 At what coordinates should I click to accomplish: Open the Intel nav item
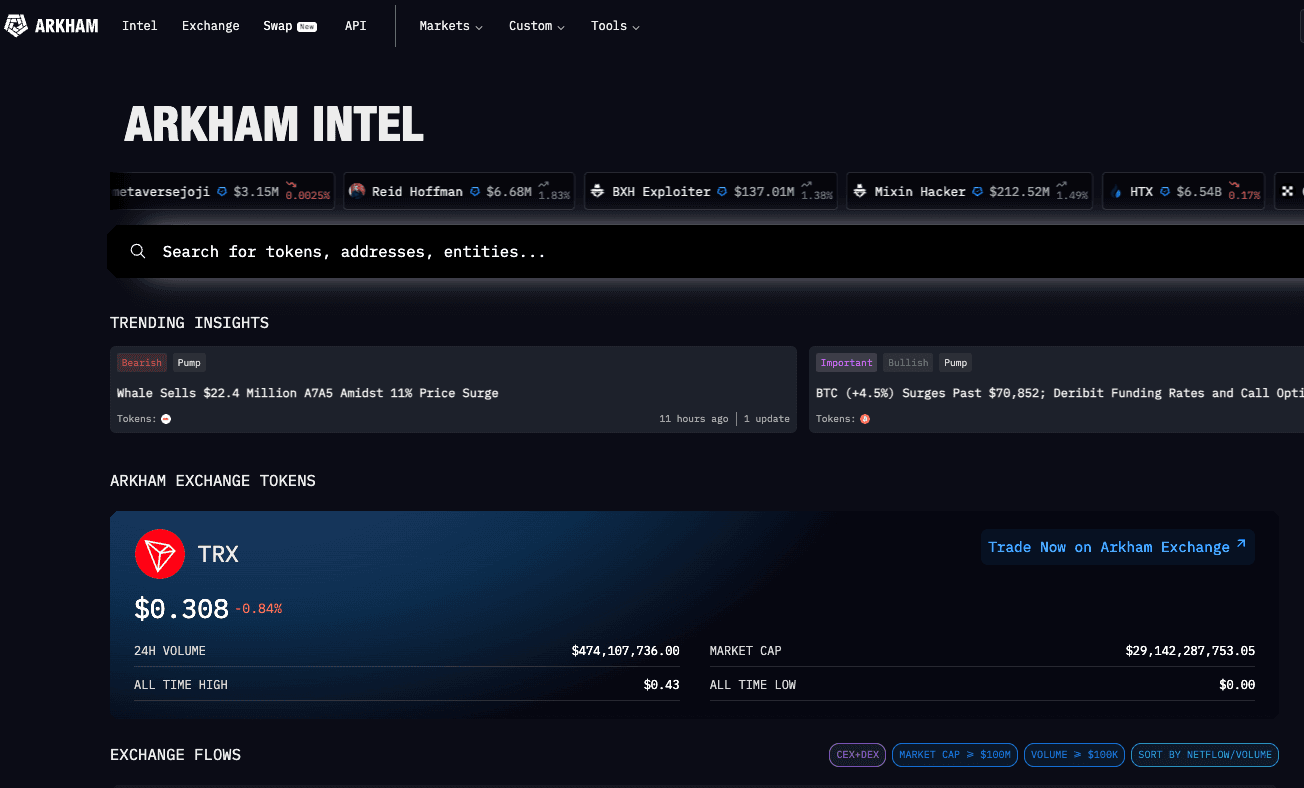140,26
